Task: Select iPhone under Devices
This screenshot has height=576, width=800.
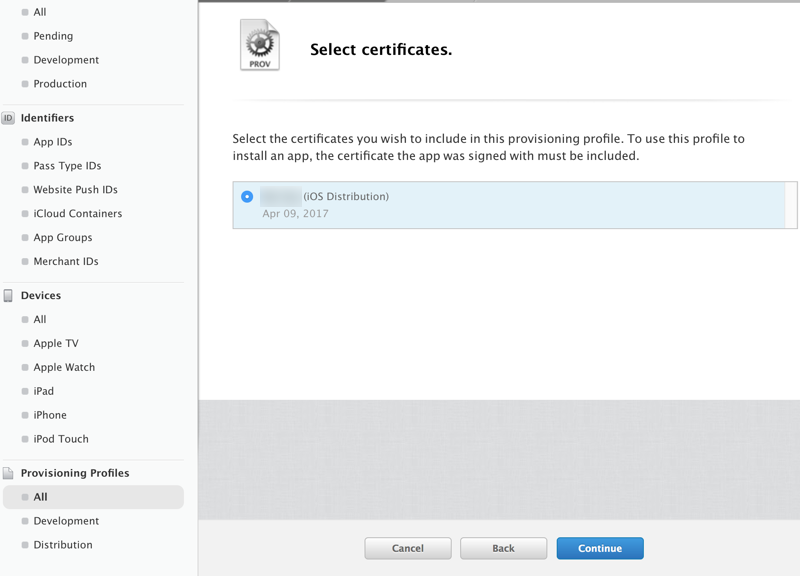Action: (x=50, y=415)
